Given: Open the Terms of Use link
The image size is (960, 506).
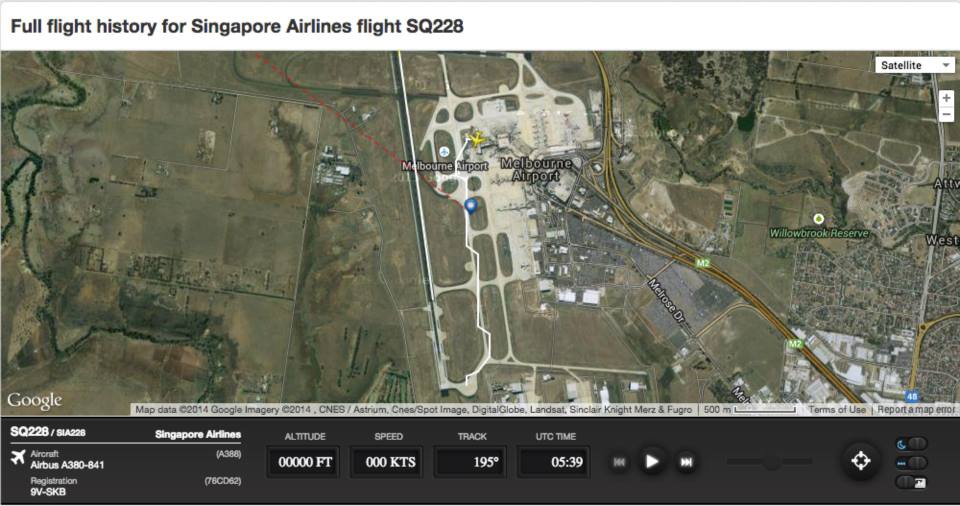Looking at the screenshot, I should [x=837, y=409].
